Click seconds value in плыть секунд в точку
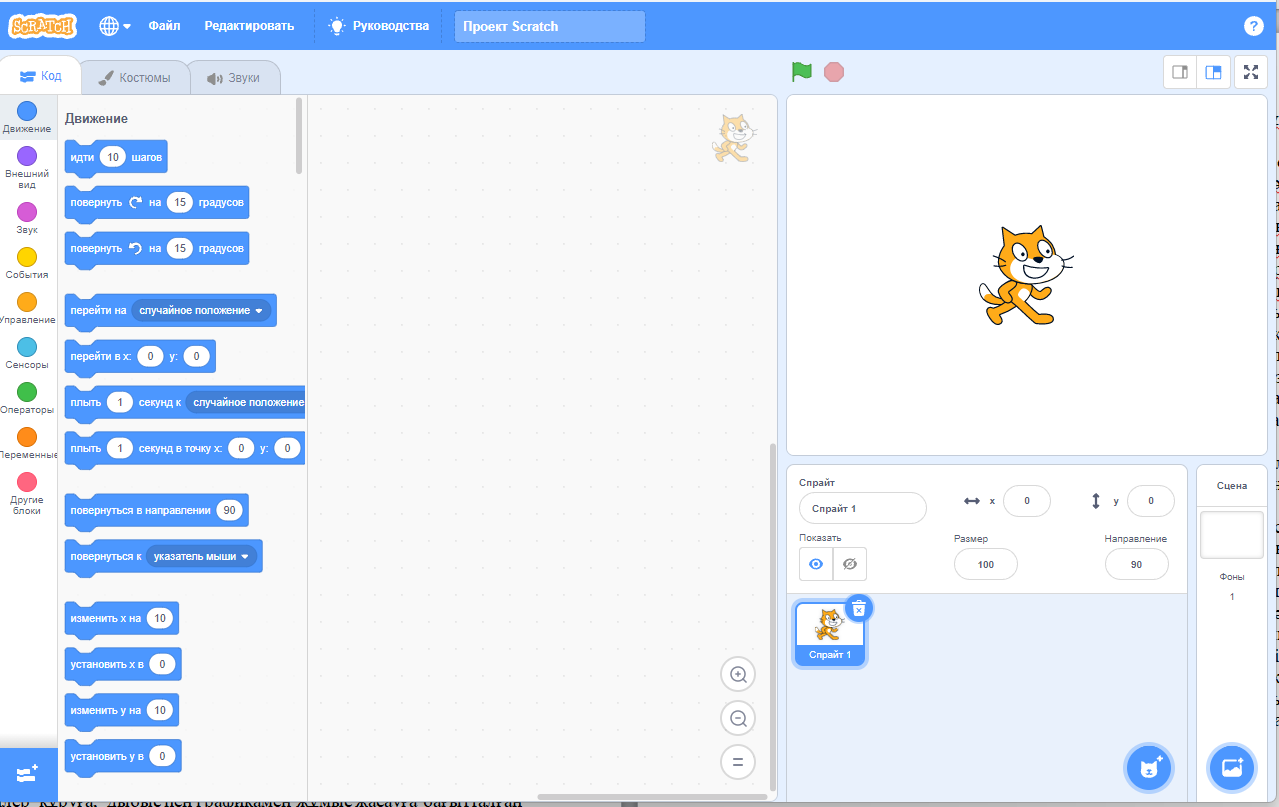The width and height of the screenshot is (1279, 807). pos(119,448)
